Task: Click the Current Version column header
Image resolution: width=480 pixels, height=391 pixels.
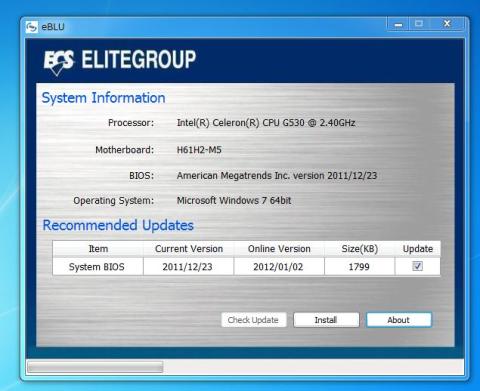Action: click(x=189, y=249)
